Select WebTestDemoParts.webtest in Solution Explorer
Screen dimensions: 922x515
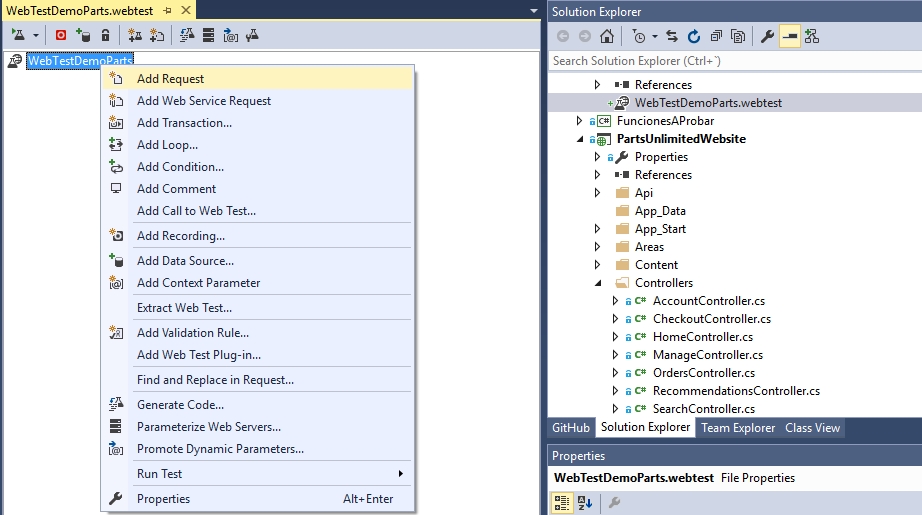pos(708,103)
